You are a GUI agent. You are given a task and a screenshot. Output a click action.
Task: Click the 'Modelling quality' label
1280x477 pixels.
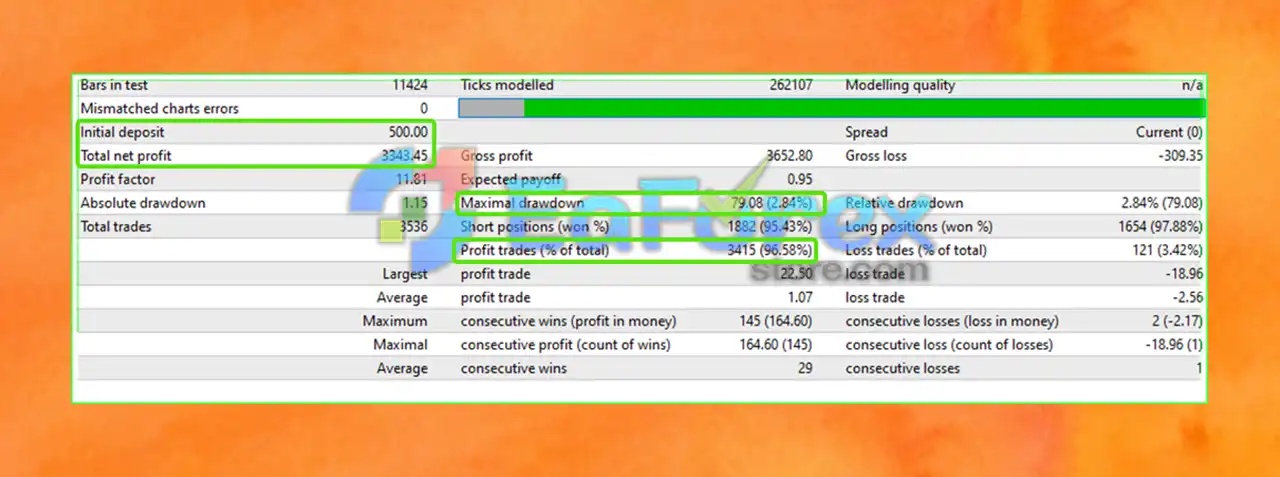coord(900,85)
